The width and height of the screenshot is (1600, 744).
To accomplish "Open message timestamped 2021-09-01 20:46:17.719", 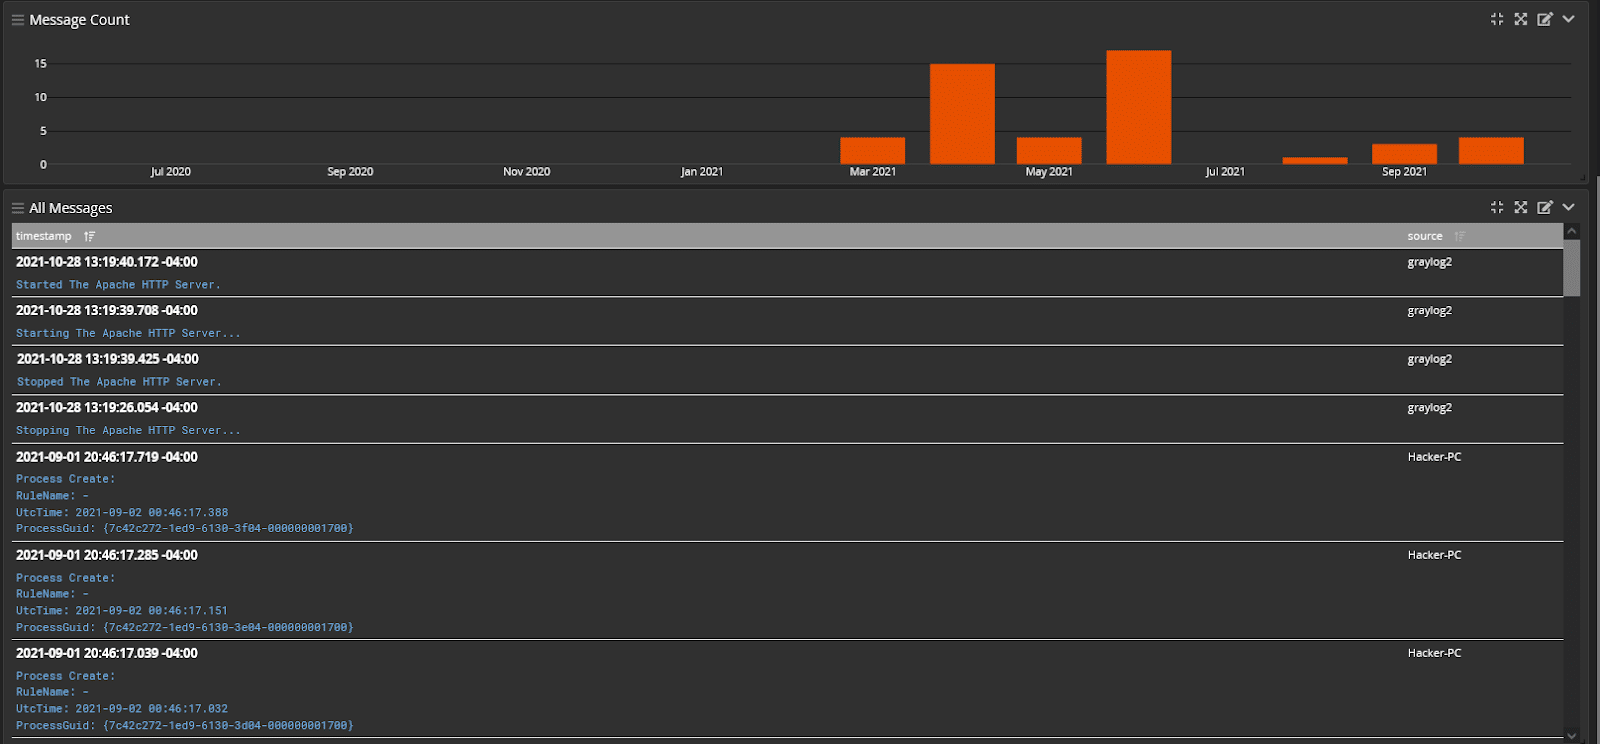I will click(x=107, y=457).
